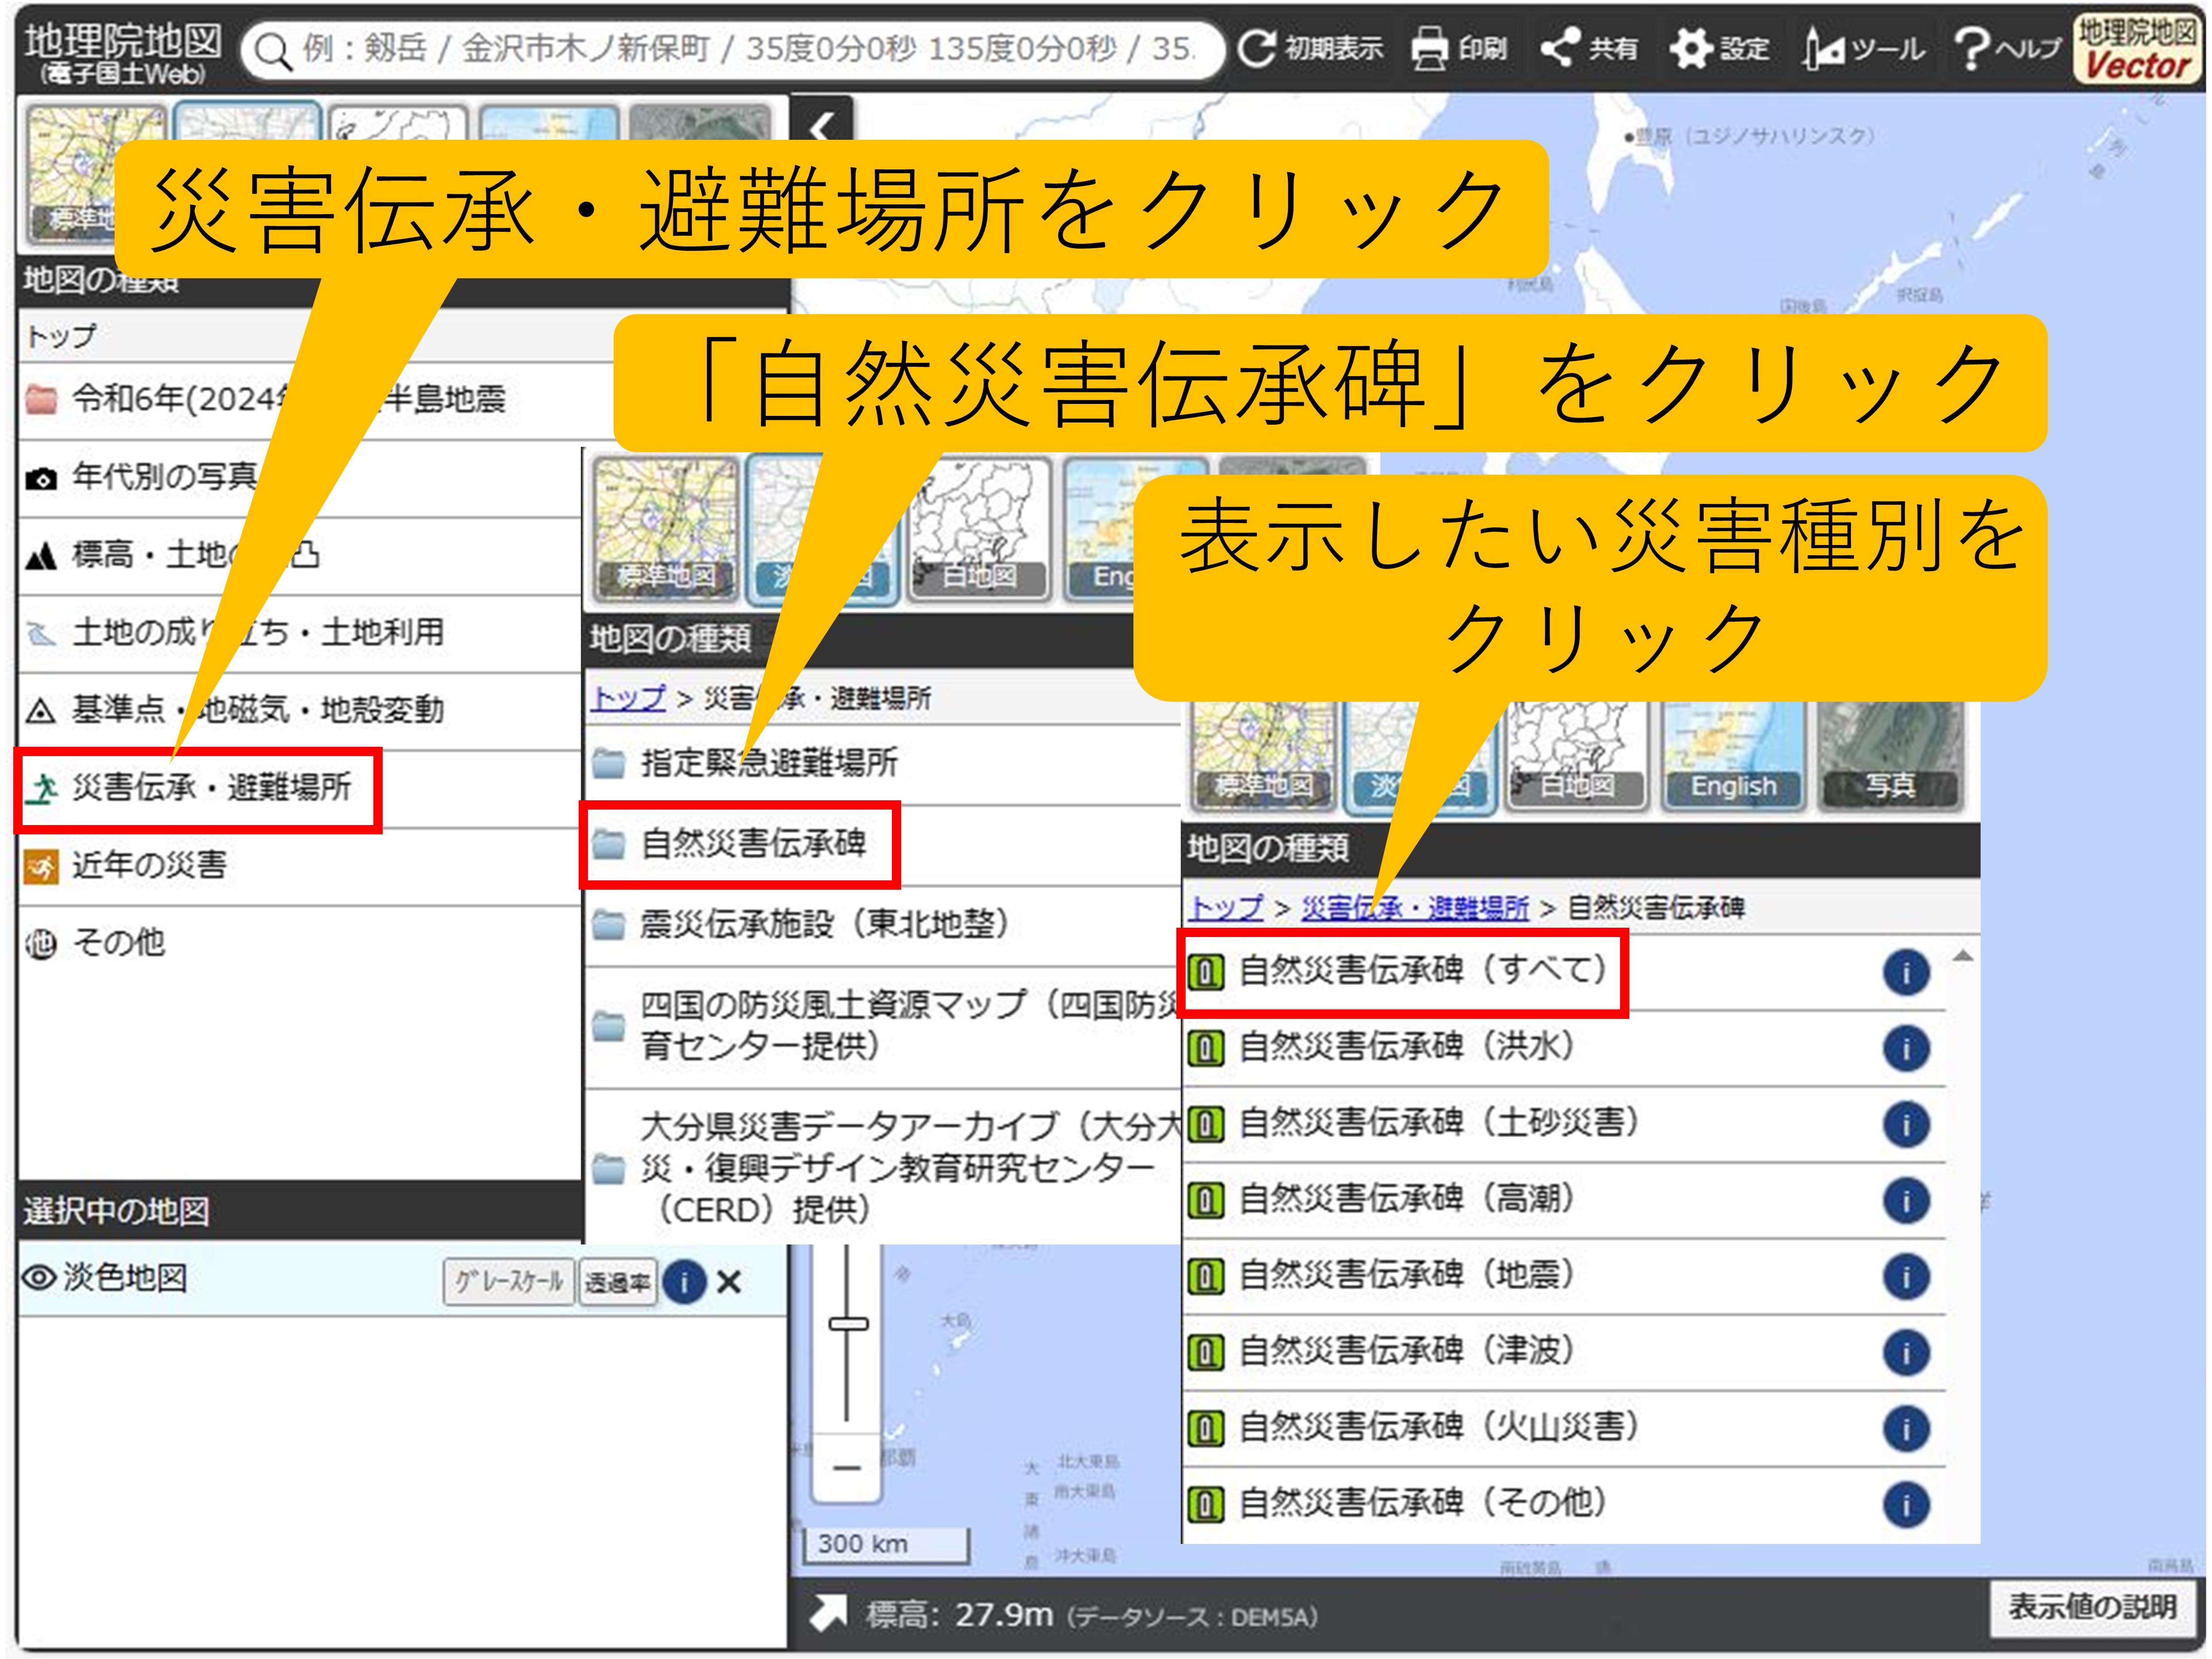The image size is (2212, 1659).
Task: Open 四国の防災風土資源マップ folder
Action: [882, 1026]
